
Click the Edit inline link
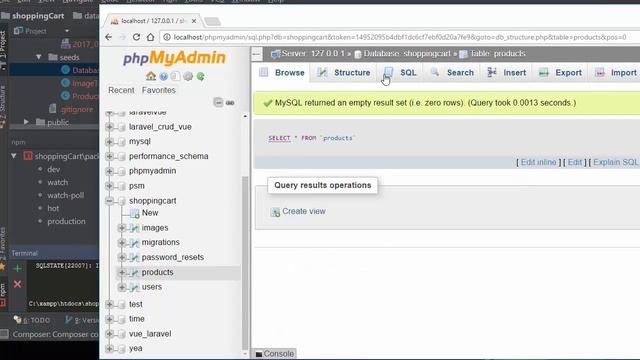(x=538, y=162)
